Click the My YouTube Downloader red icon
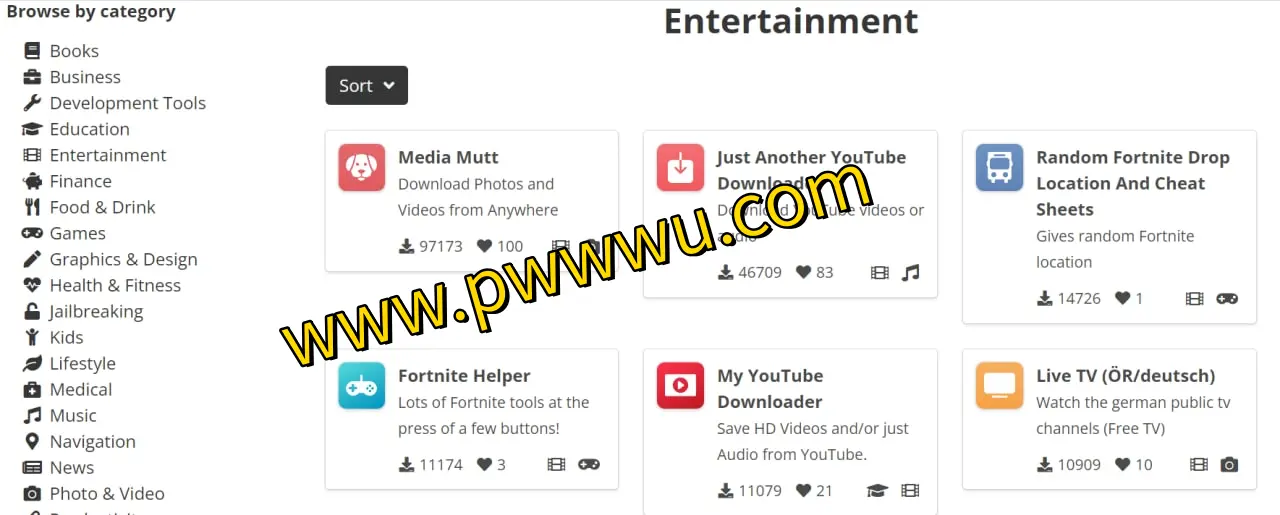1280x515 pixels. [x=681, y=386]
